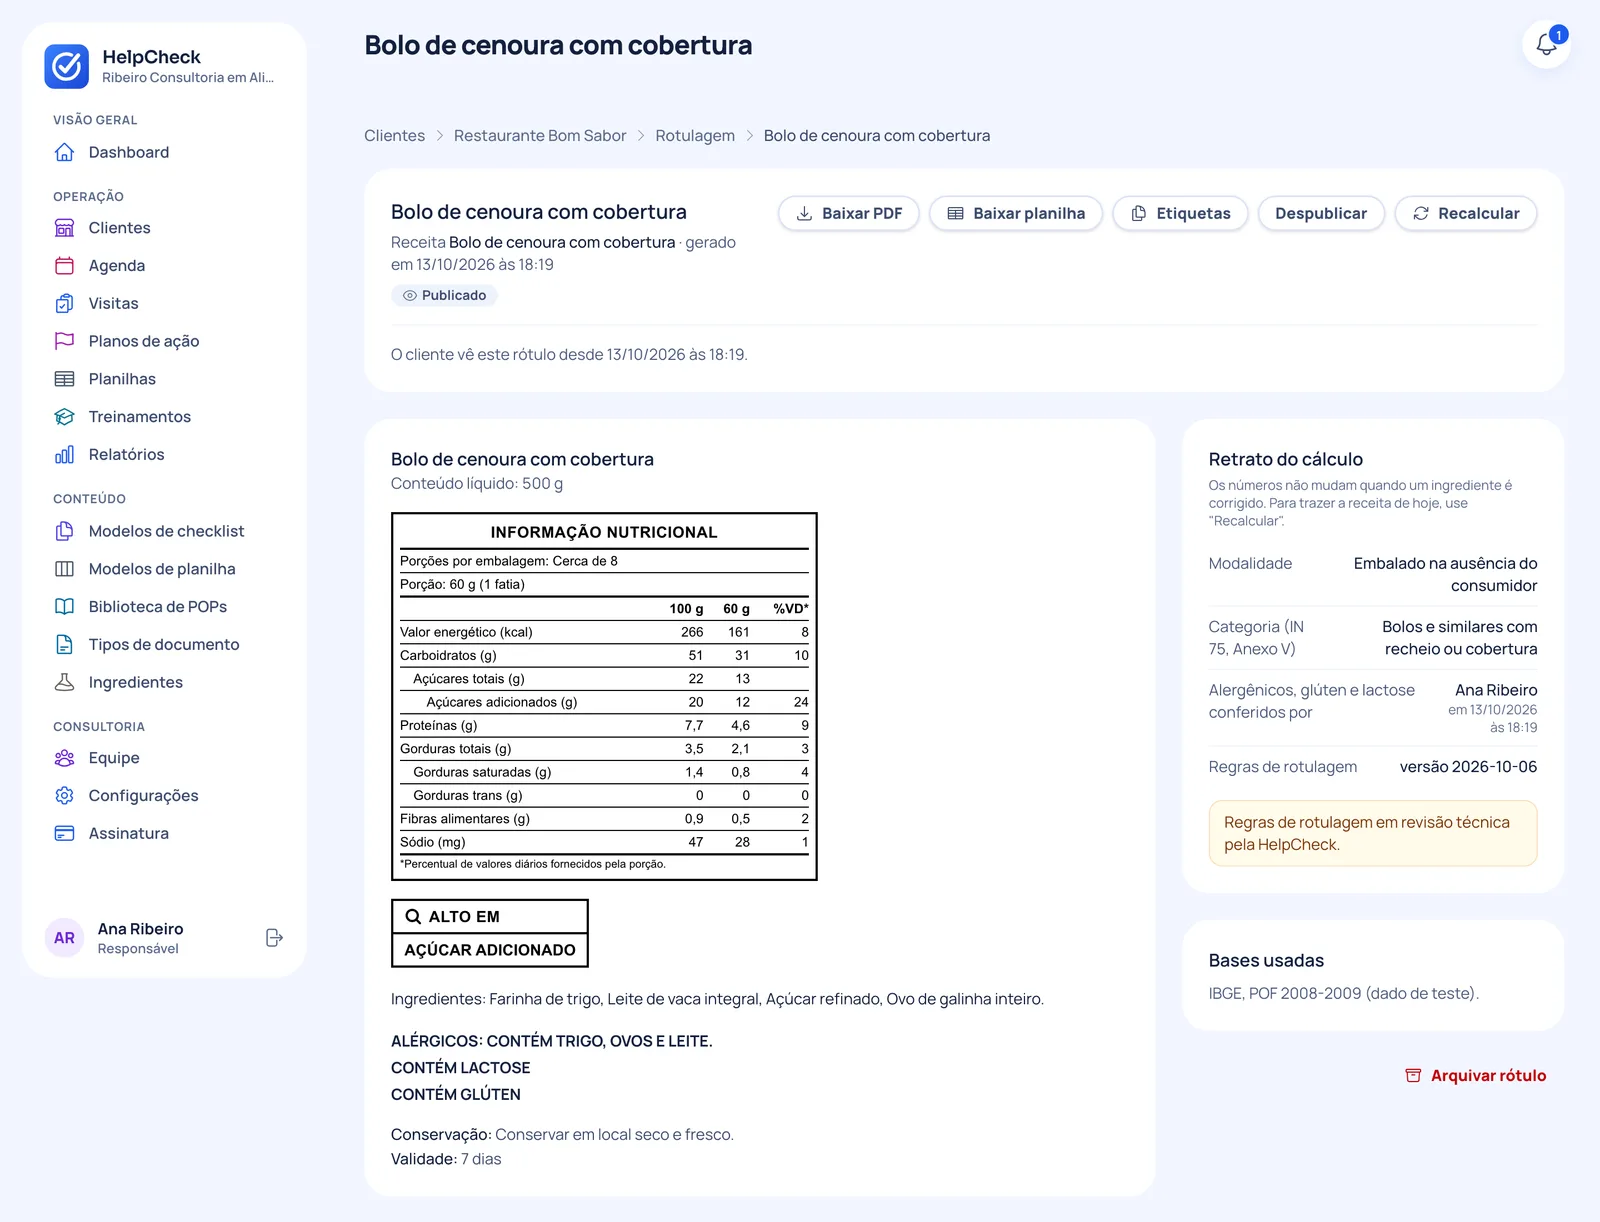Click the Equipe people icon
This screenshot has height=1222, width=1600.
[64, 758]
